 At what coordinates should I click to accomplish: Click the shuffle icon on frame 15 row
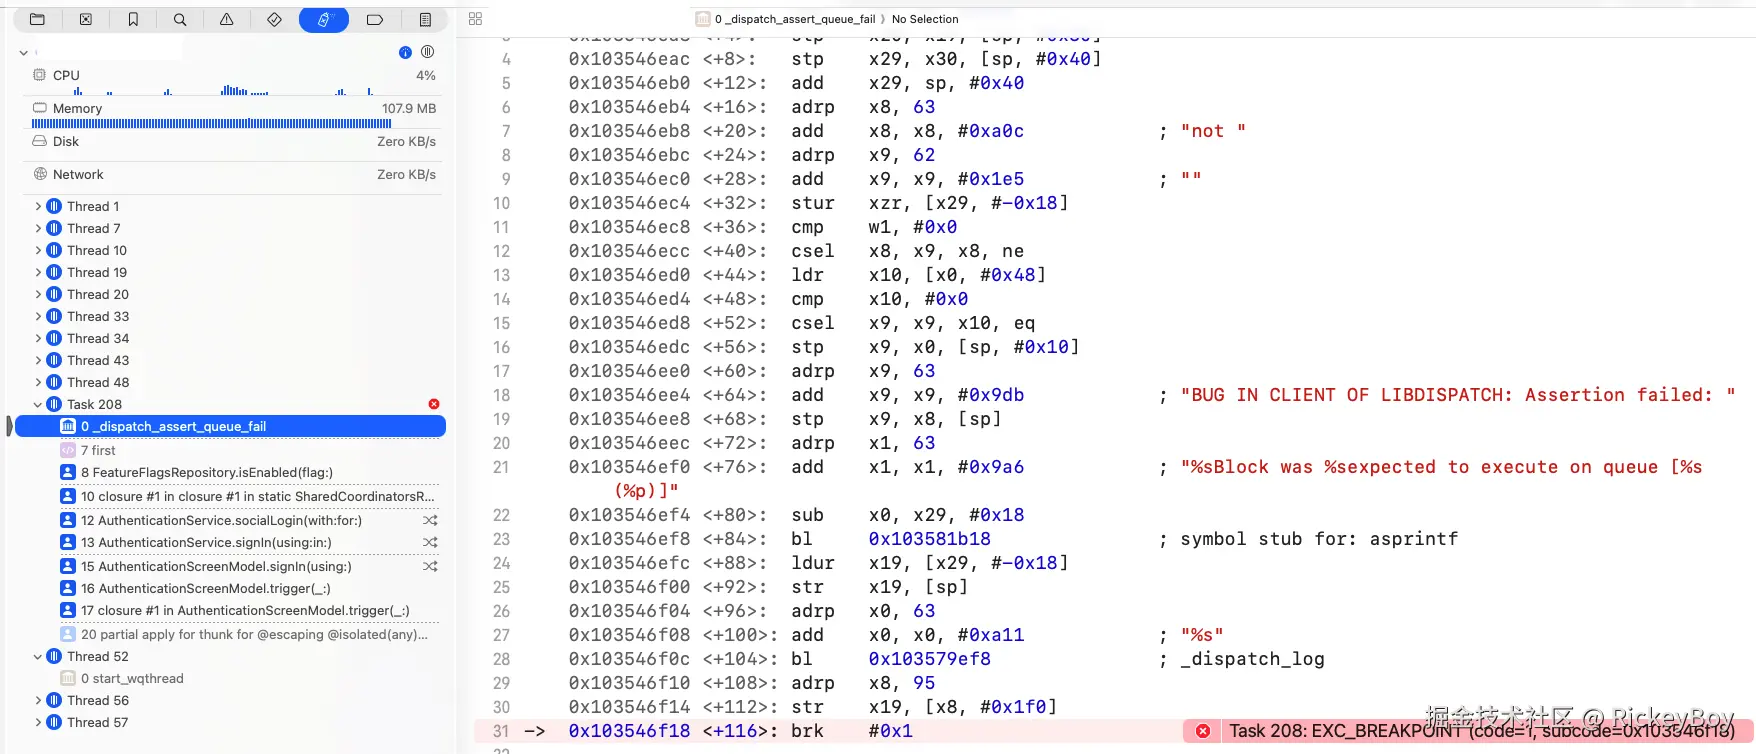tap(430, 566)
